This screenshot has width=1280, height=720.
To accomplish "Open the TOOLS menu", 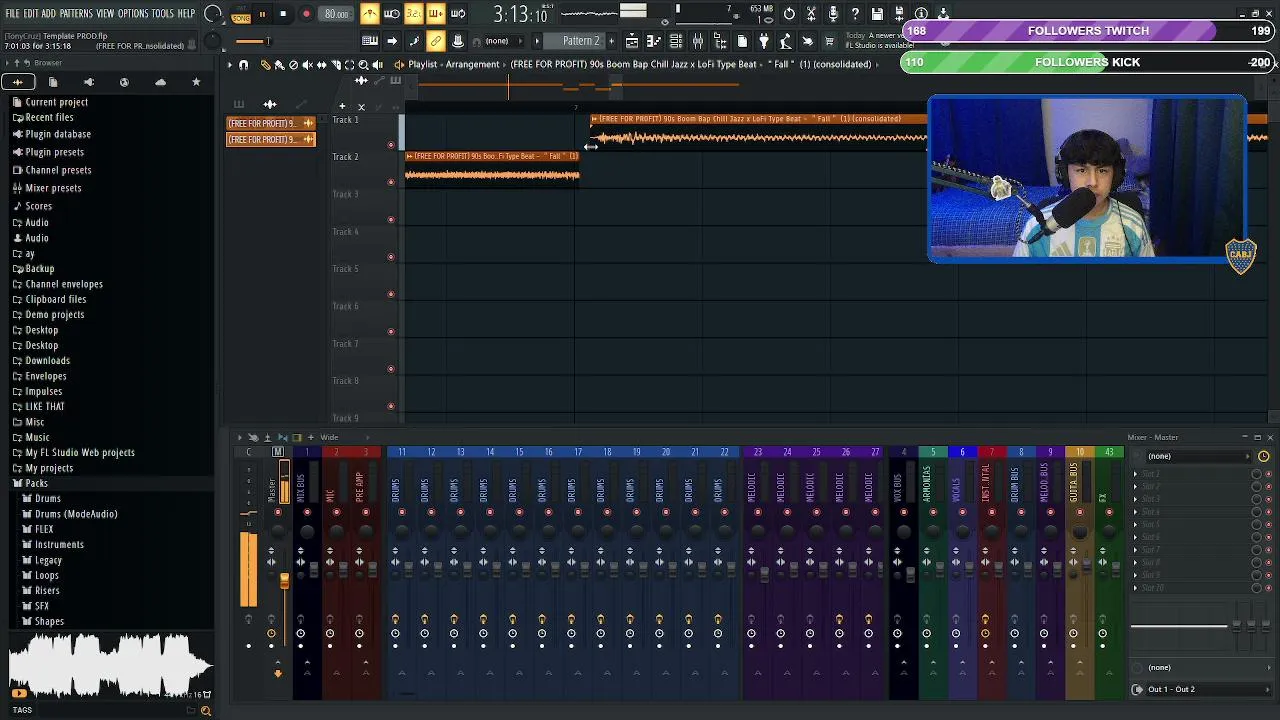I will tap(162, 14).
